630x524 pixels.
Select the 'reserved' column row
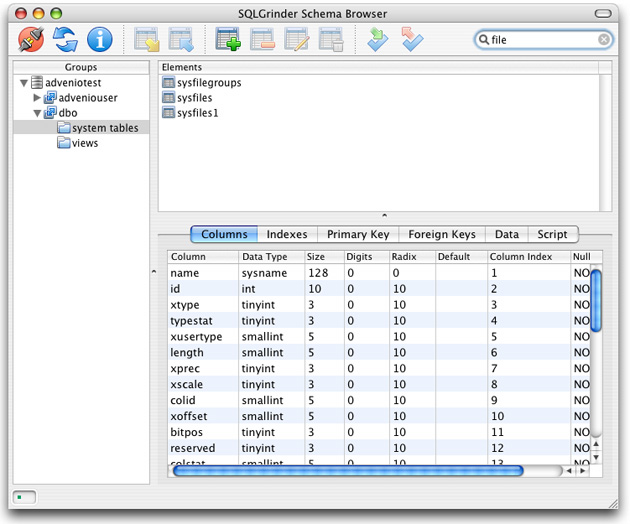pos(378,448)
